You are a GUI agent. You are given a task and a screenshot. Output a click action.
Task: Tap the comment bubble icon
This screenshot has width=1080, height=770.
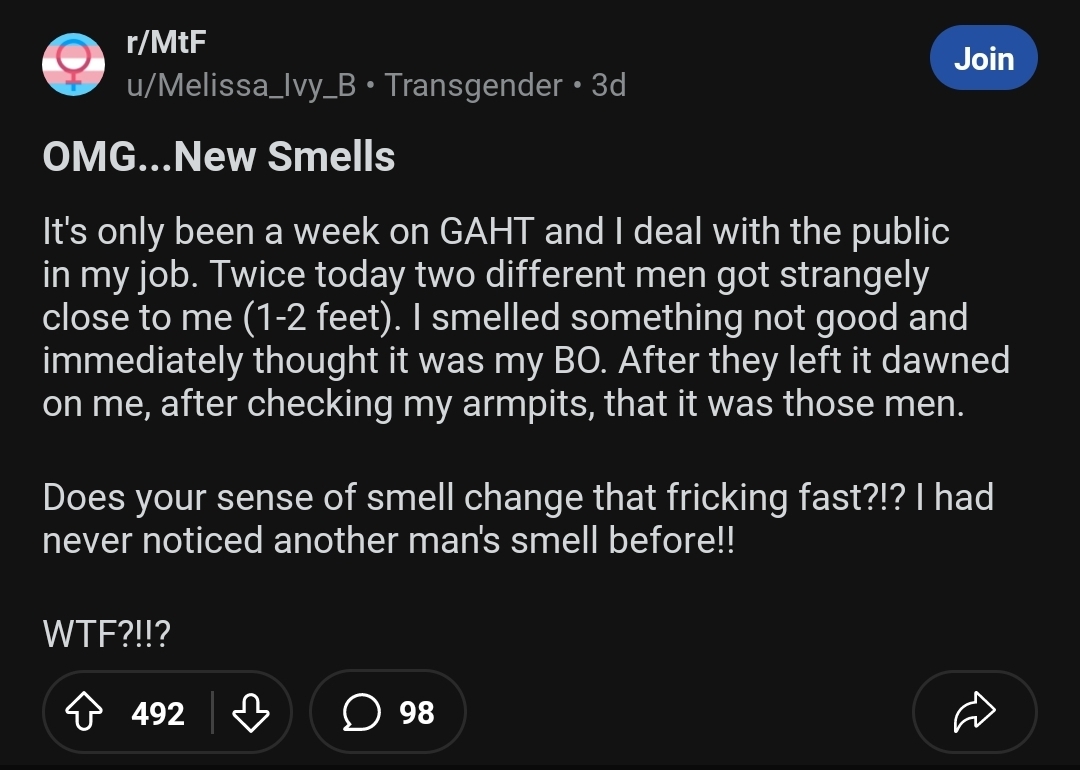pyautogui.click(x=359, y=712)
